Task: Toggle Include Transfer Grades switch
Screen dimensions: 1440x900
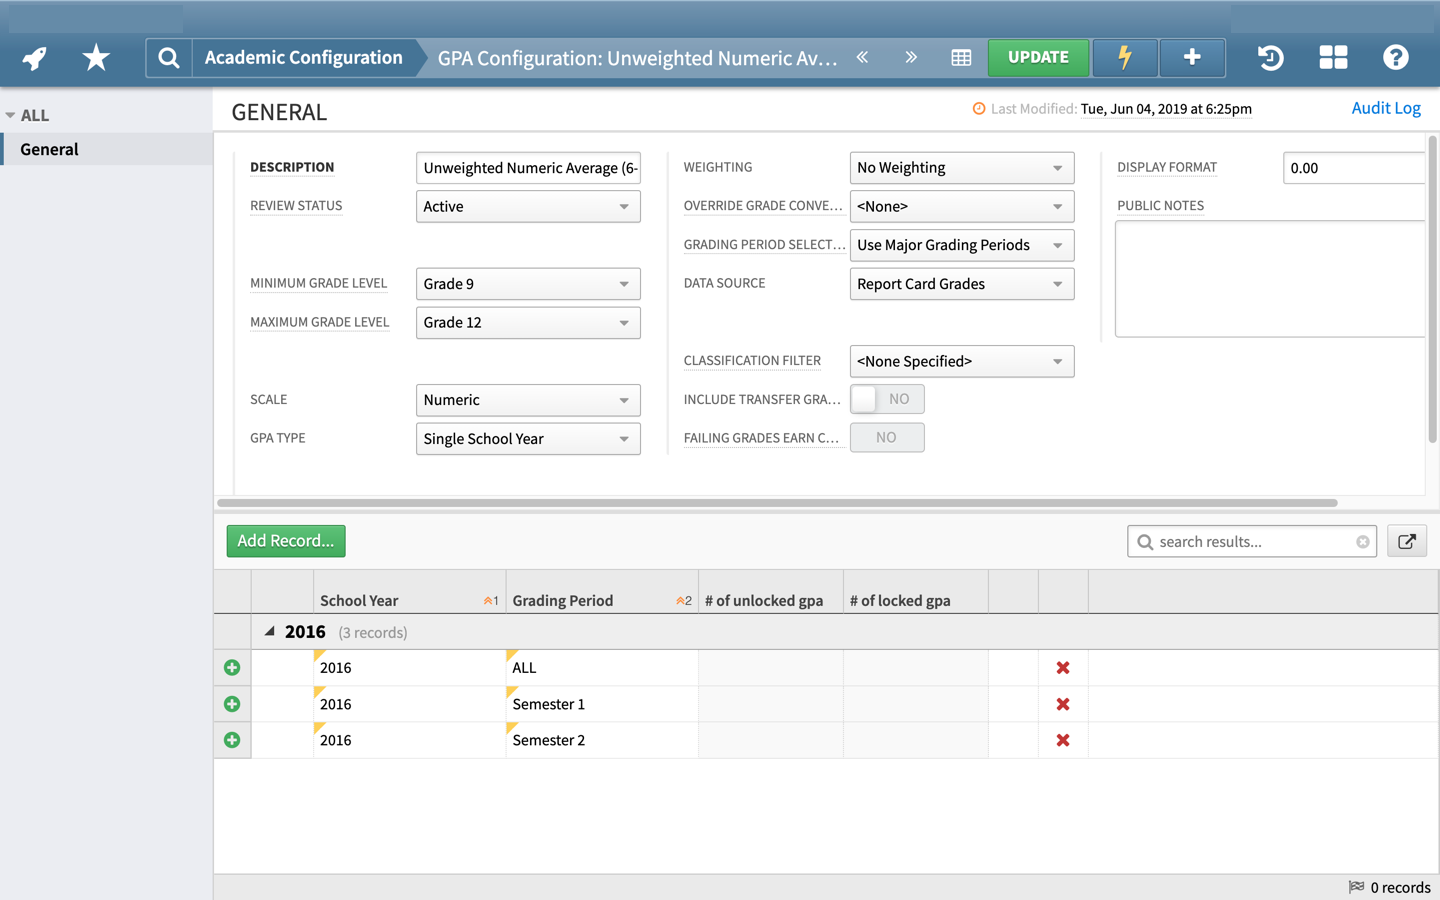Action: point(886,399)
